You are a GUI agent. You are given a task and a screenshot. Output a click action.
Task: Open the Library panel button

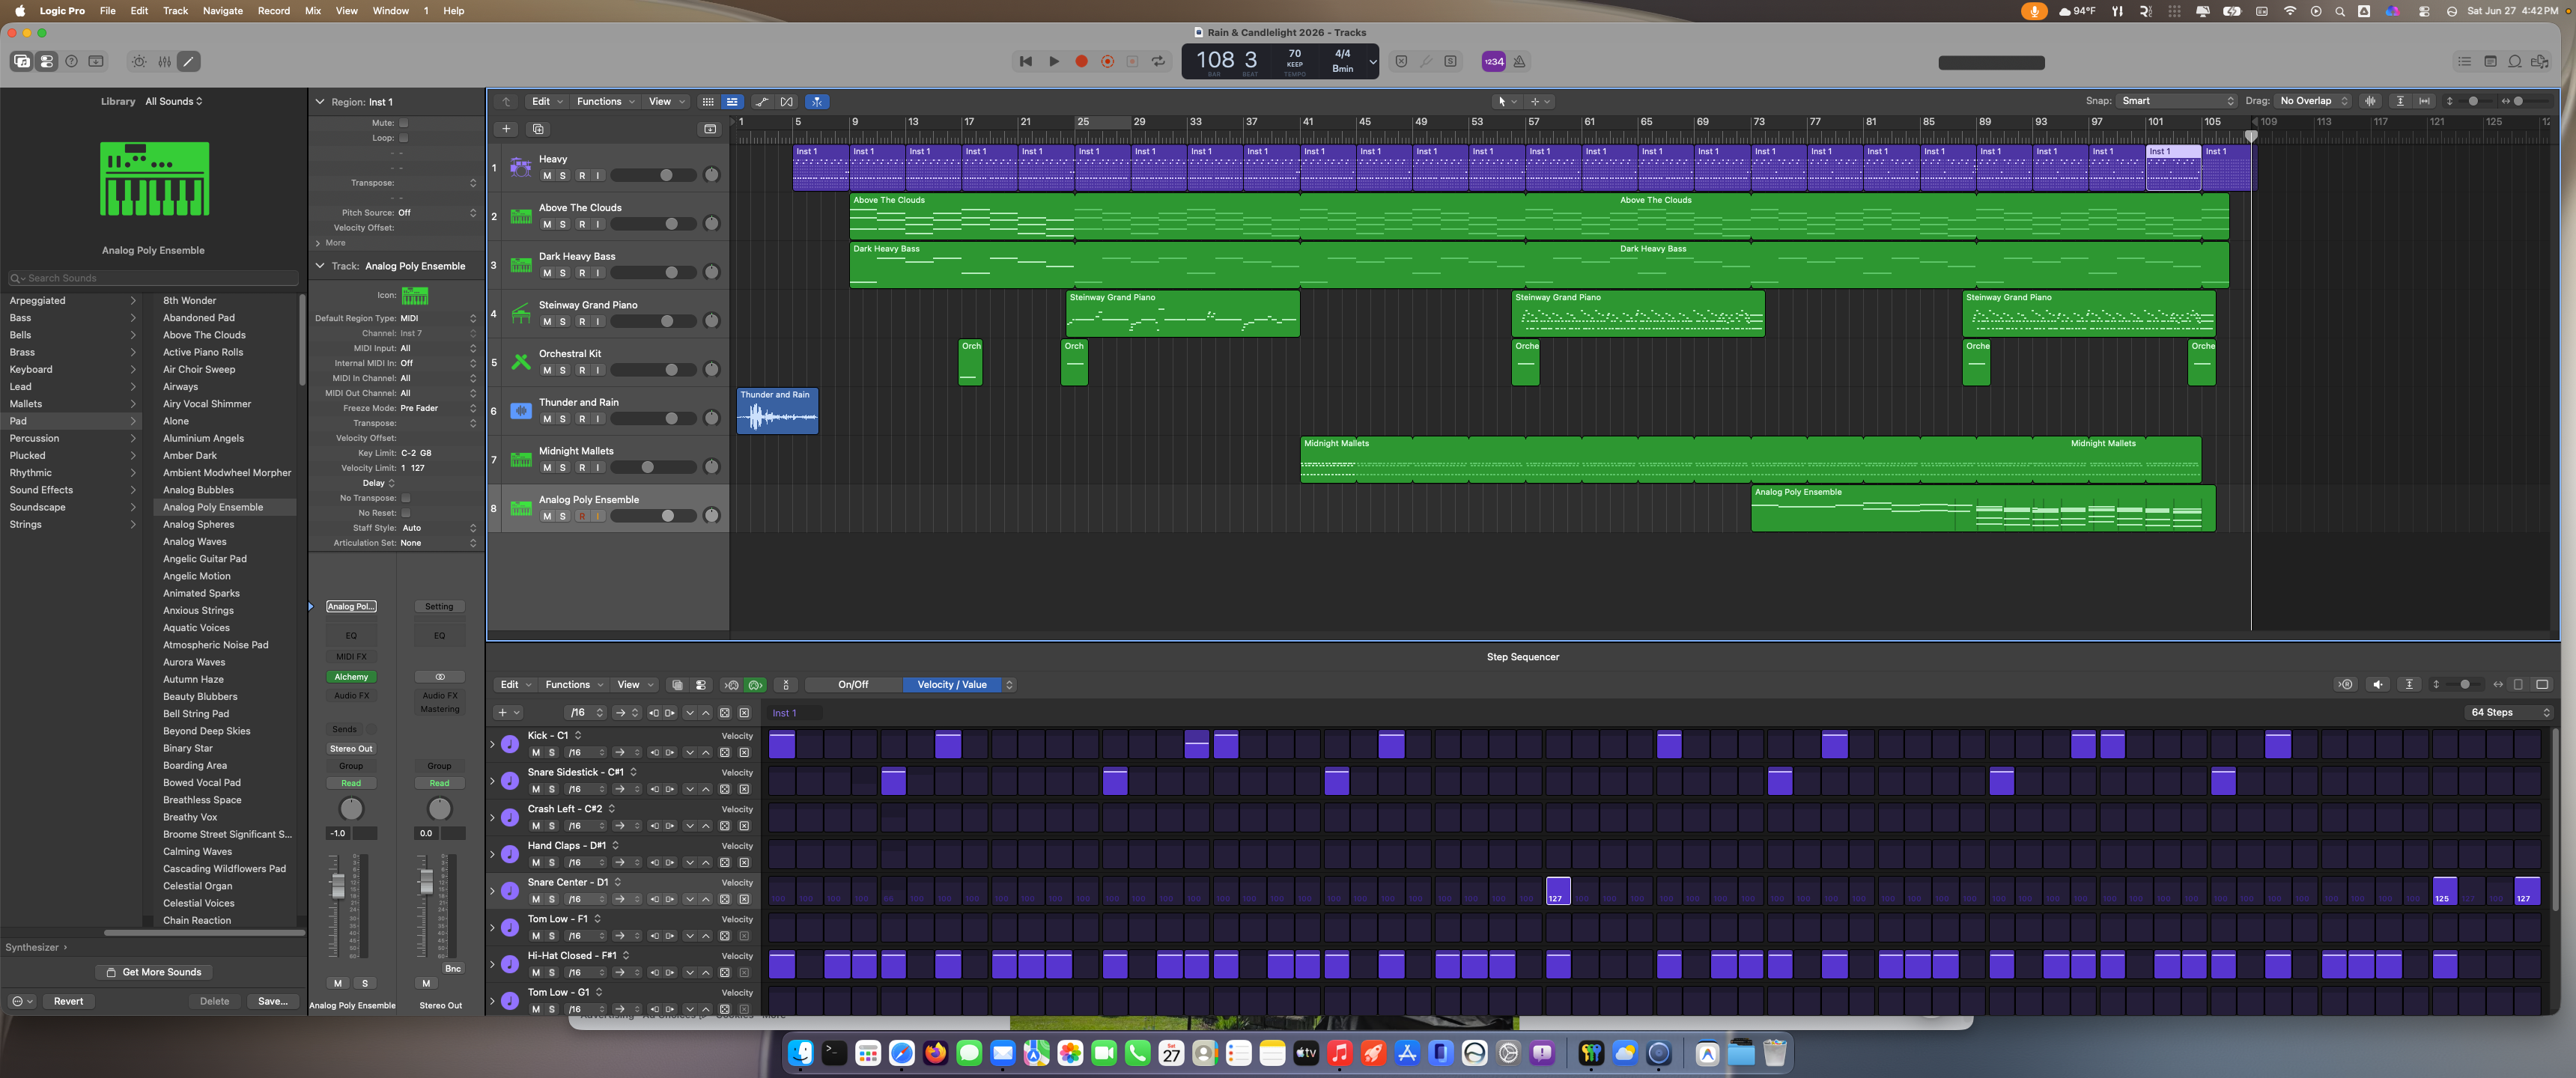(x=21, y=61)
